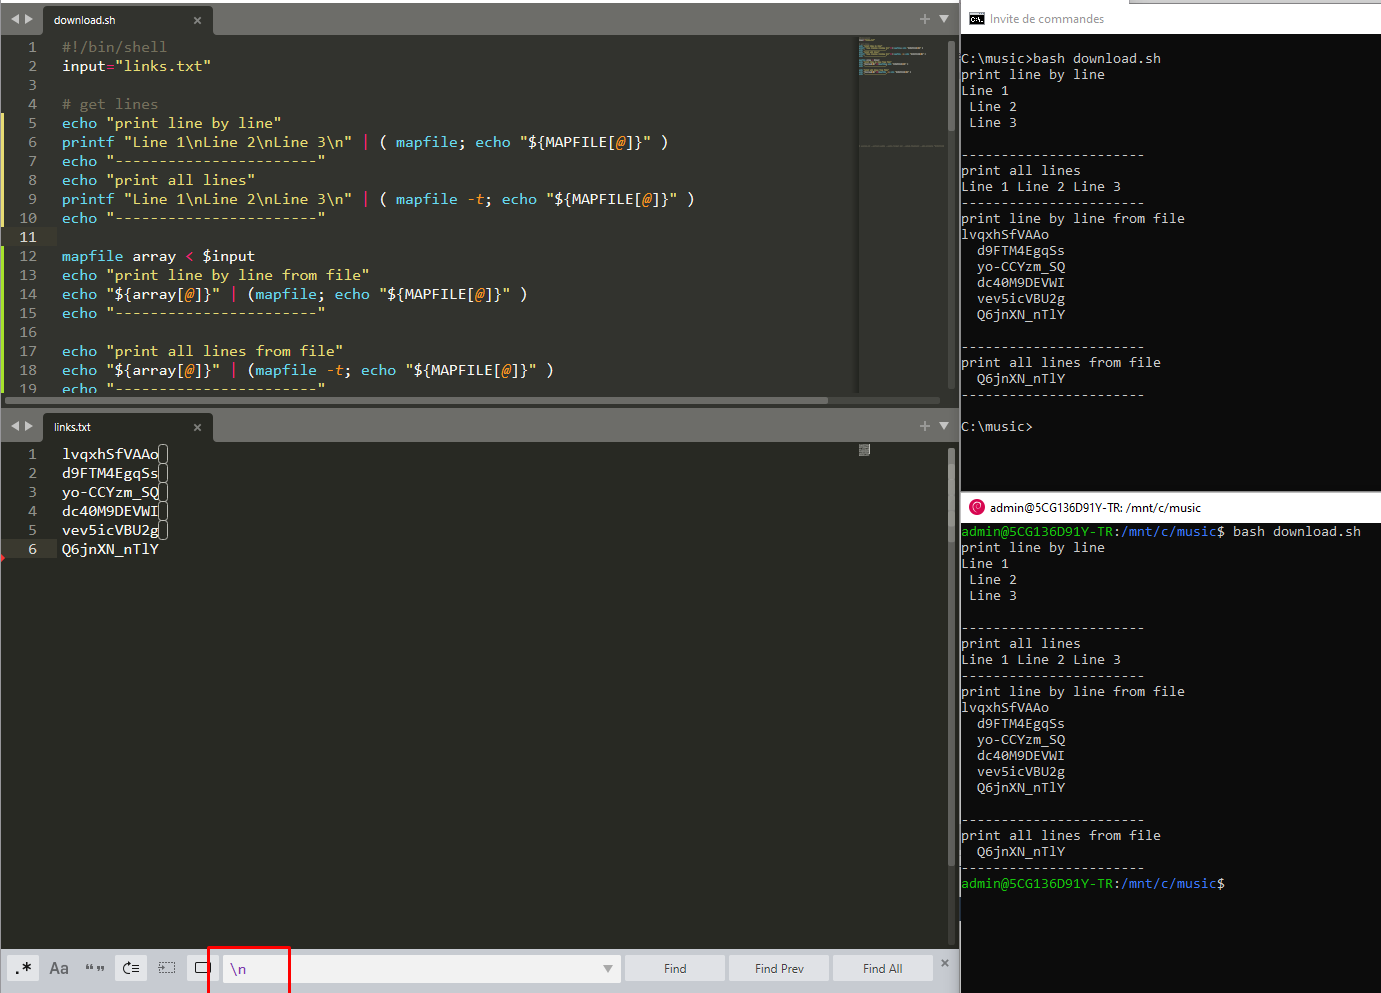Toggle regular expression search mode

[24, 968]
